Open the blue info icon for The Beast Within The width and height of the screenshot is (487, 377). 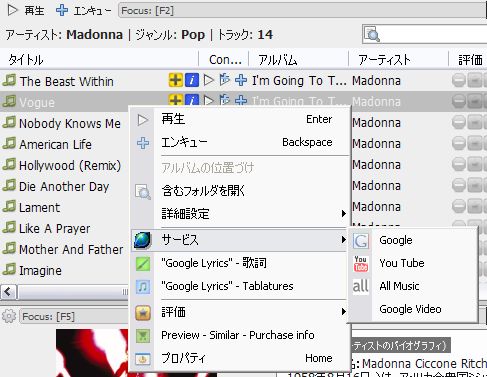[192, 80]
